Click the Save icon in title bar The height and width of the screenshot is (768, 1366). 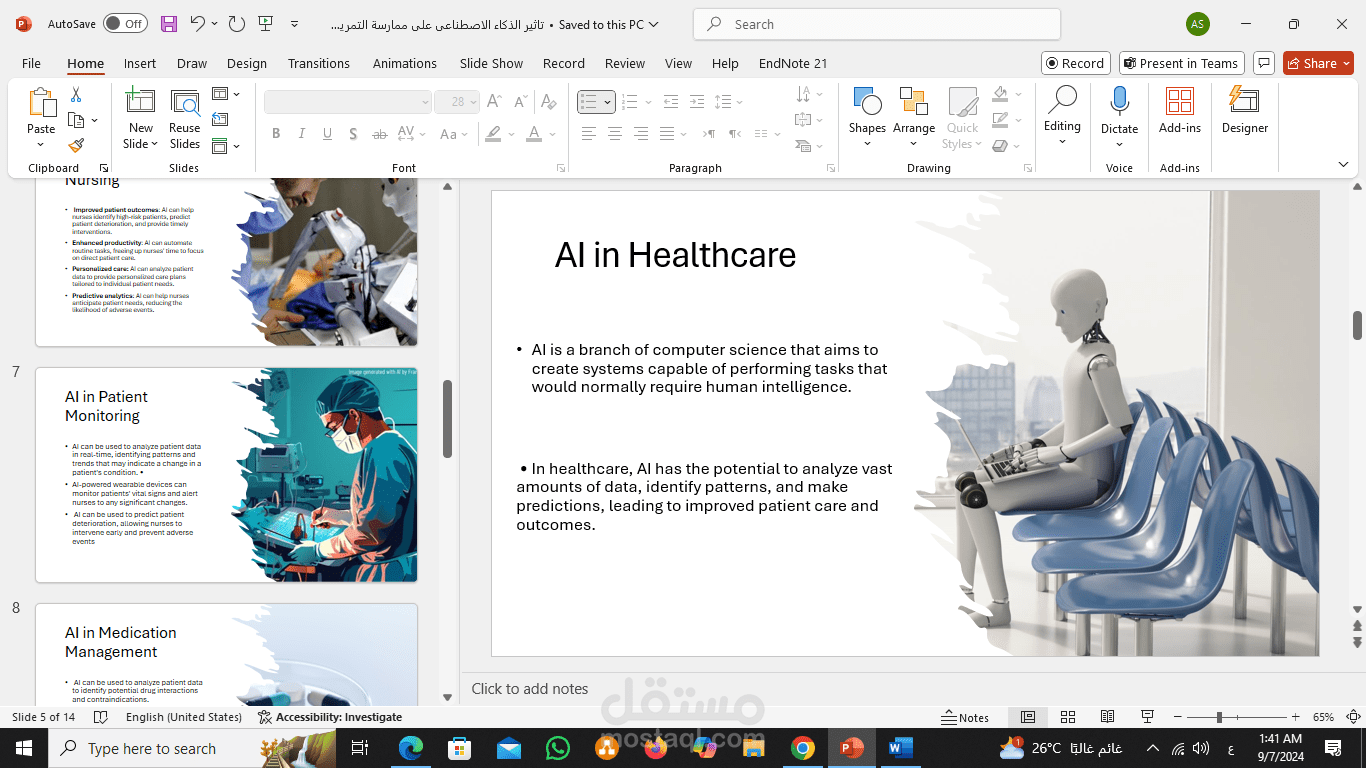[x=169, y=23]
